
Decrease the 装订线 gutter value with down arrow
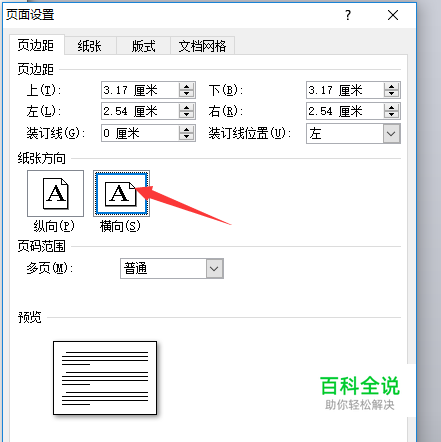point(186,137)
